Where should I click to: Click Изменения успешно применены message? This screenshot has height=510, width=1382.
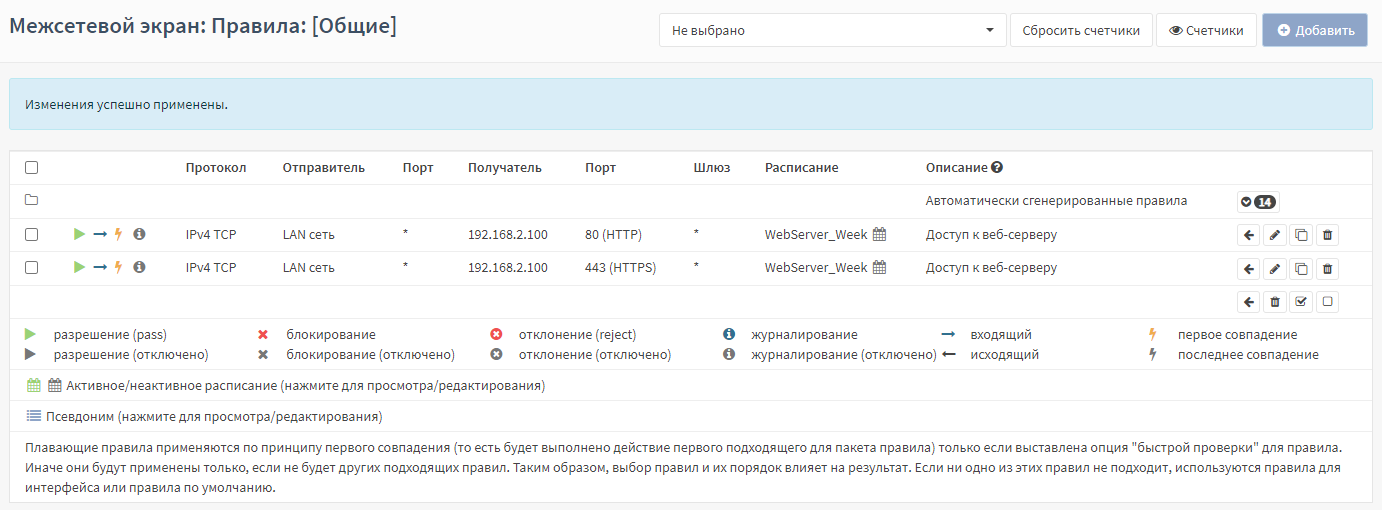tap(127, 104)
